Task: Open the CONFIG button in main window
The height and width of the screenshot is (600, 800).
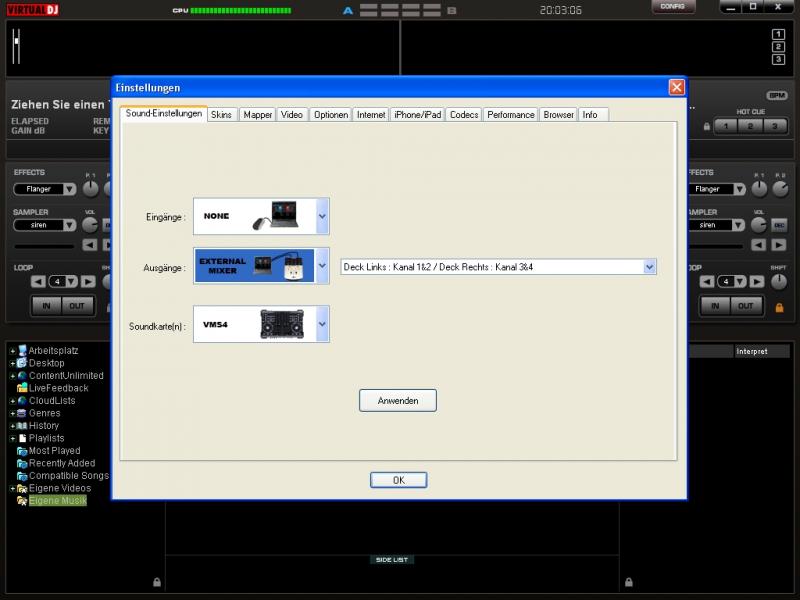Action: 672,7
